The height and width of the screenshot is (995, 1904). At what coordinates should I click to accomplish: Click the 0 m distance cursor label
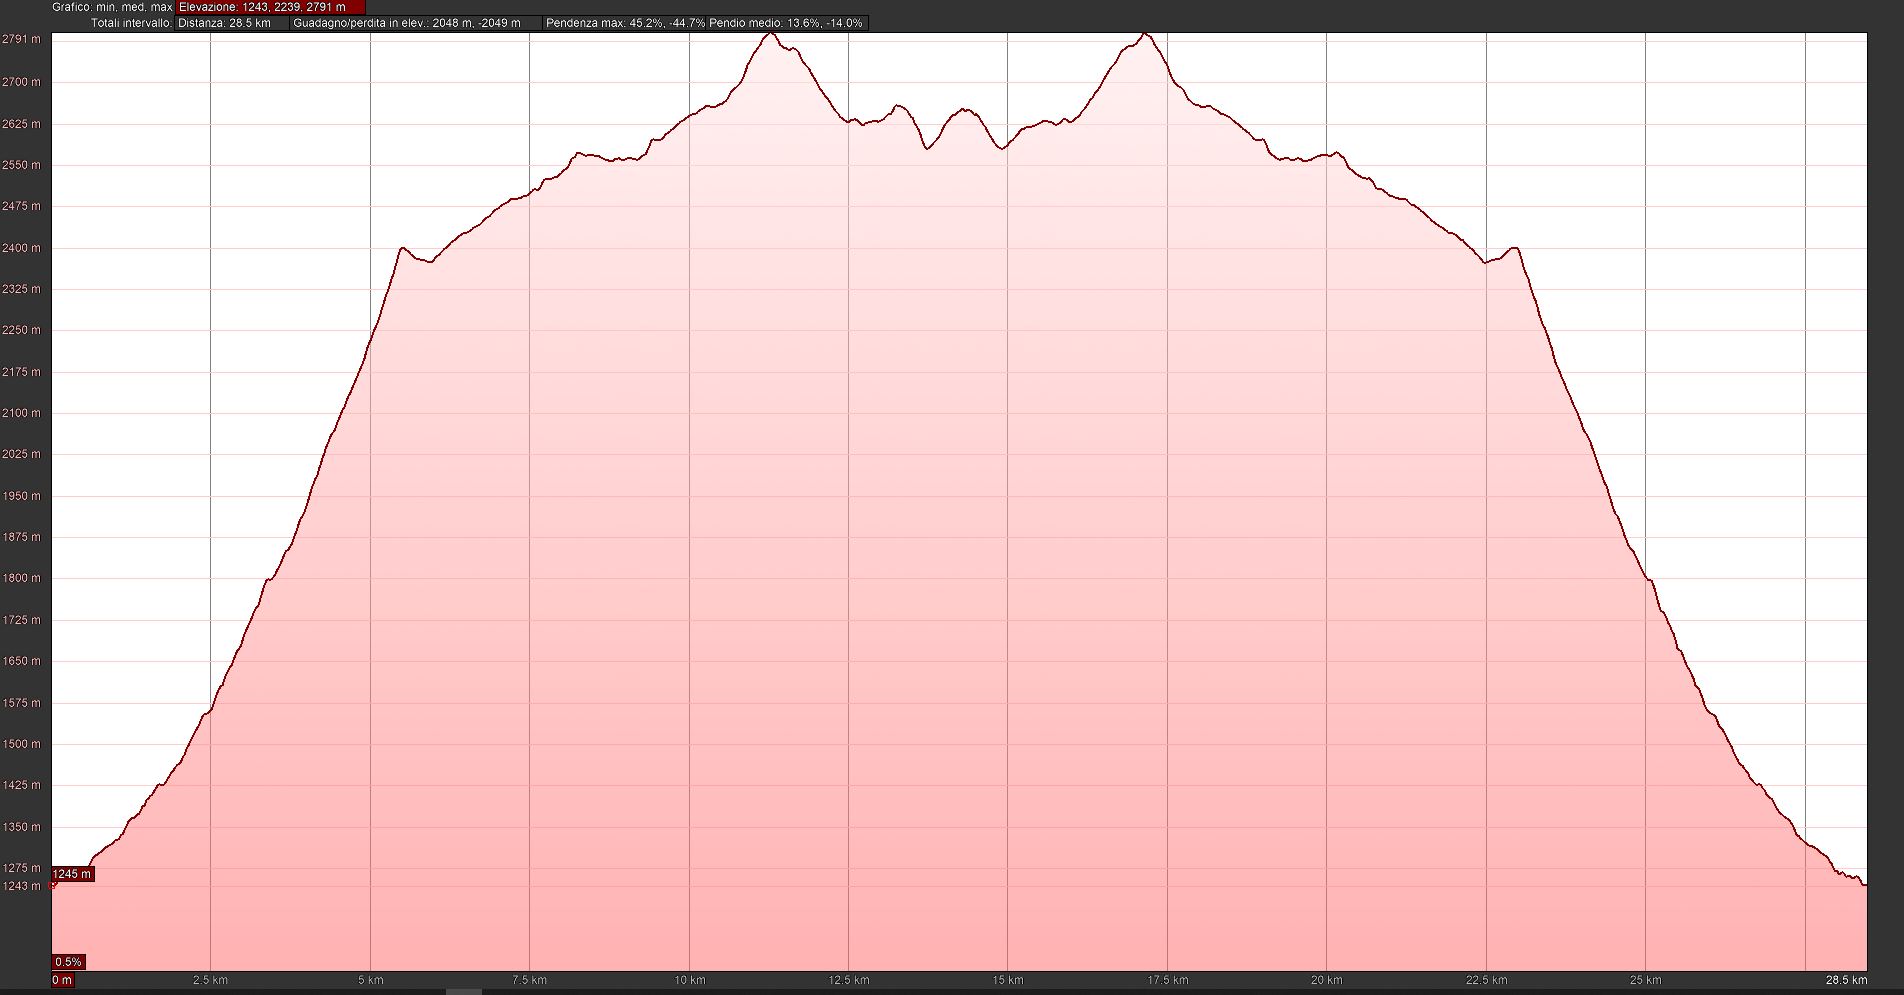pyautogui.click(x=62, y=980)
